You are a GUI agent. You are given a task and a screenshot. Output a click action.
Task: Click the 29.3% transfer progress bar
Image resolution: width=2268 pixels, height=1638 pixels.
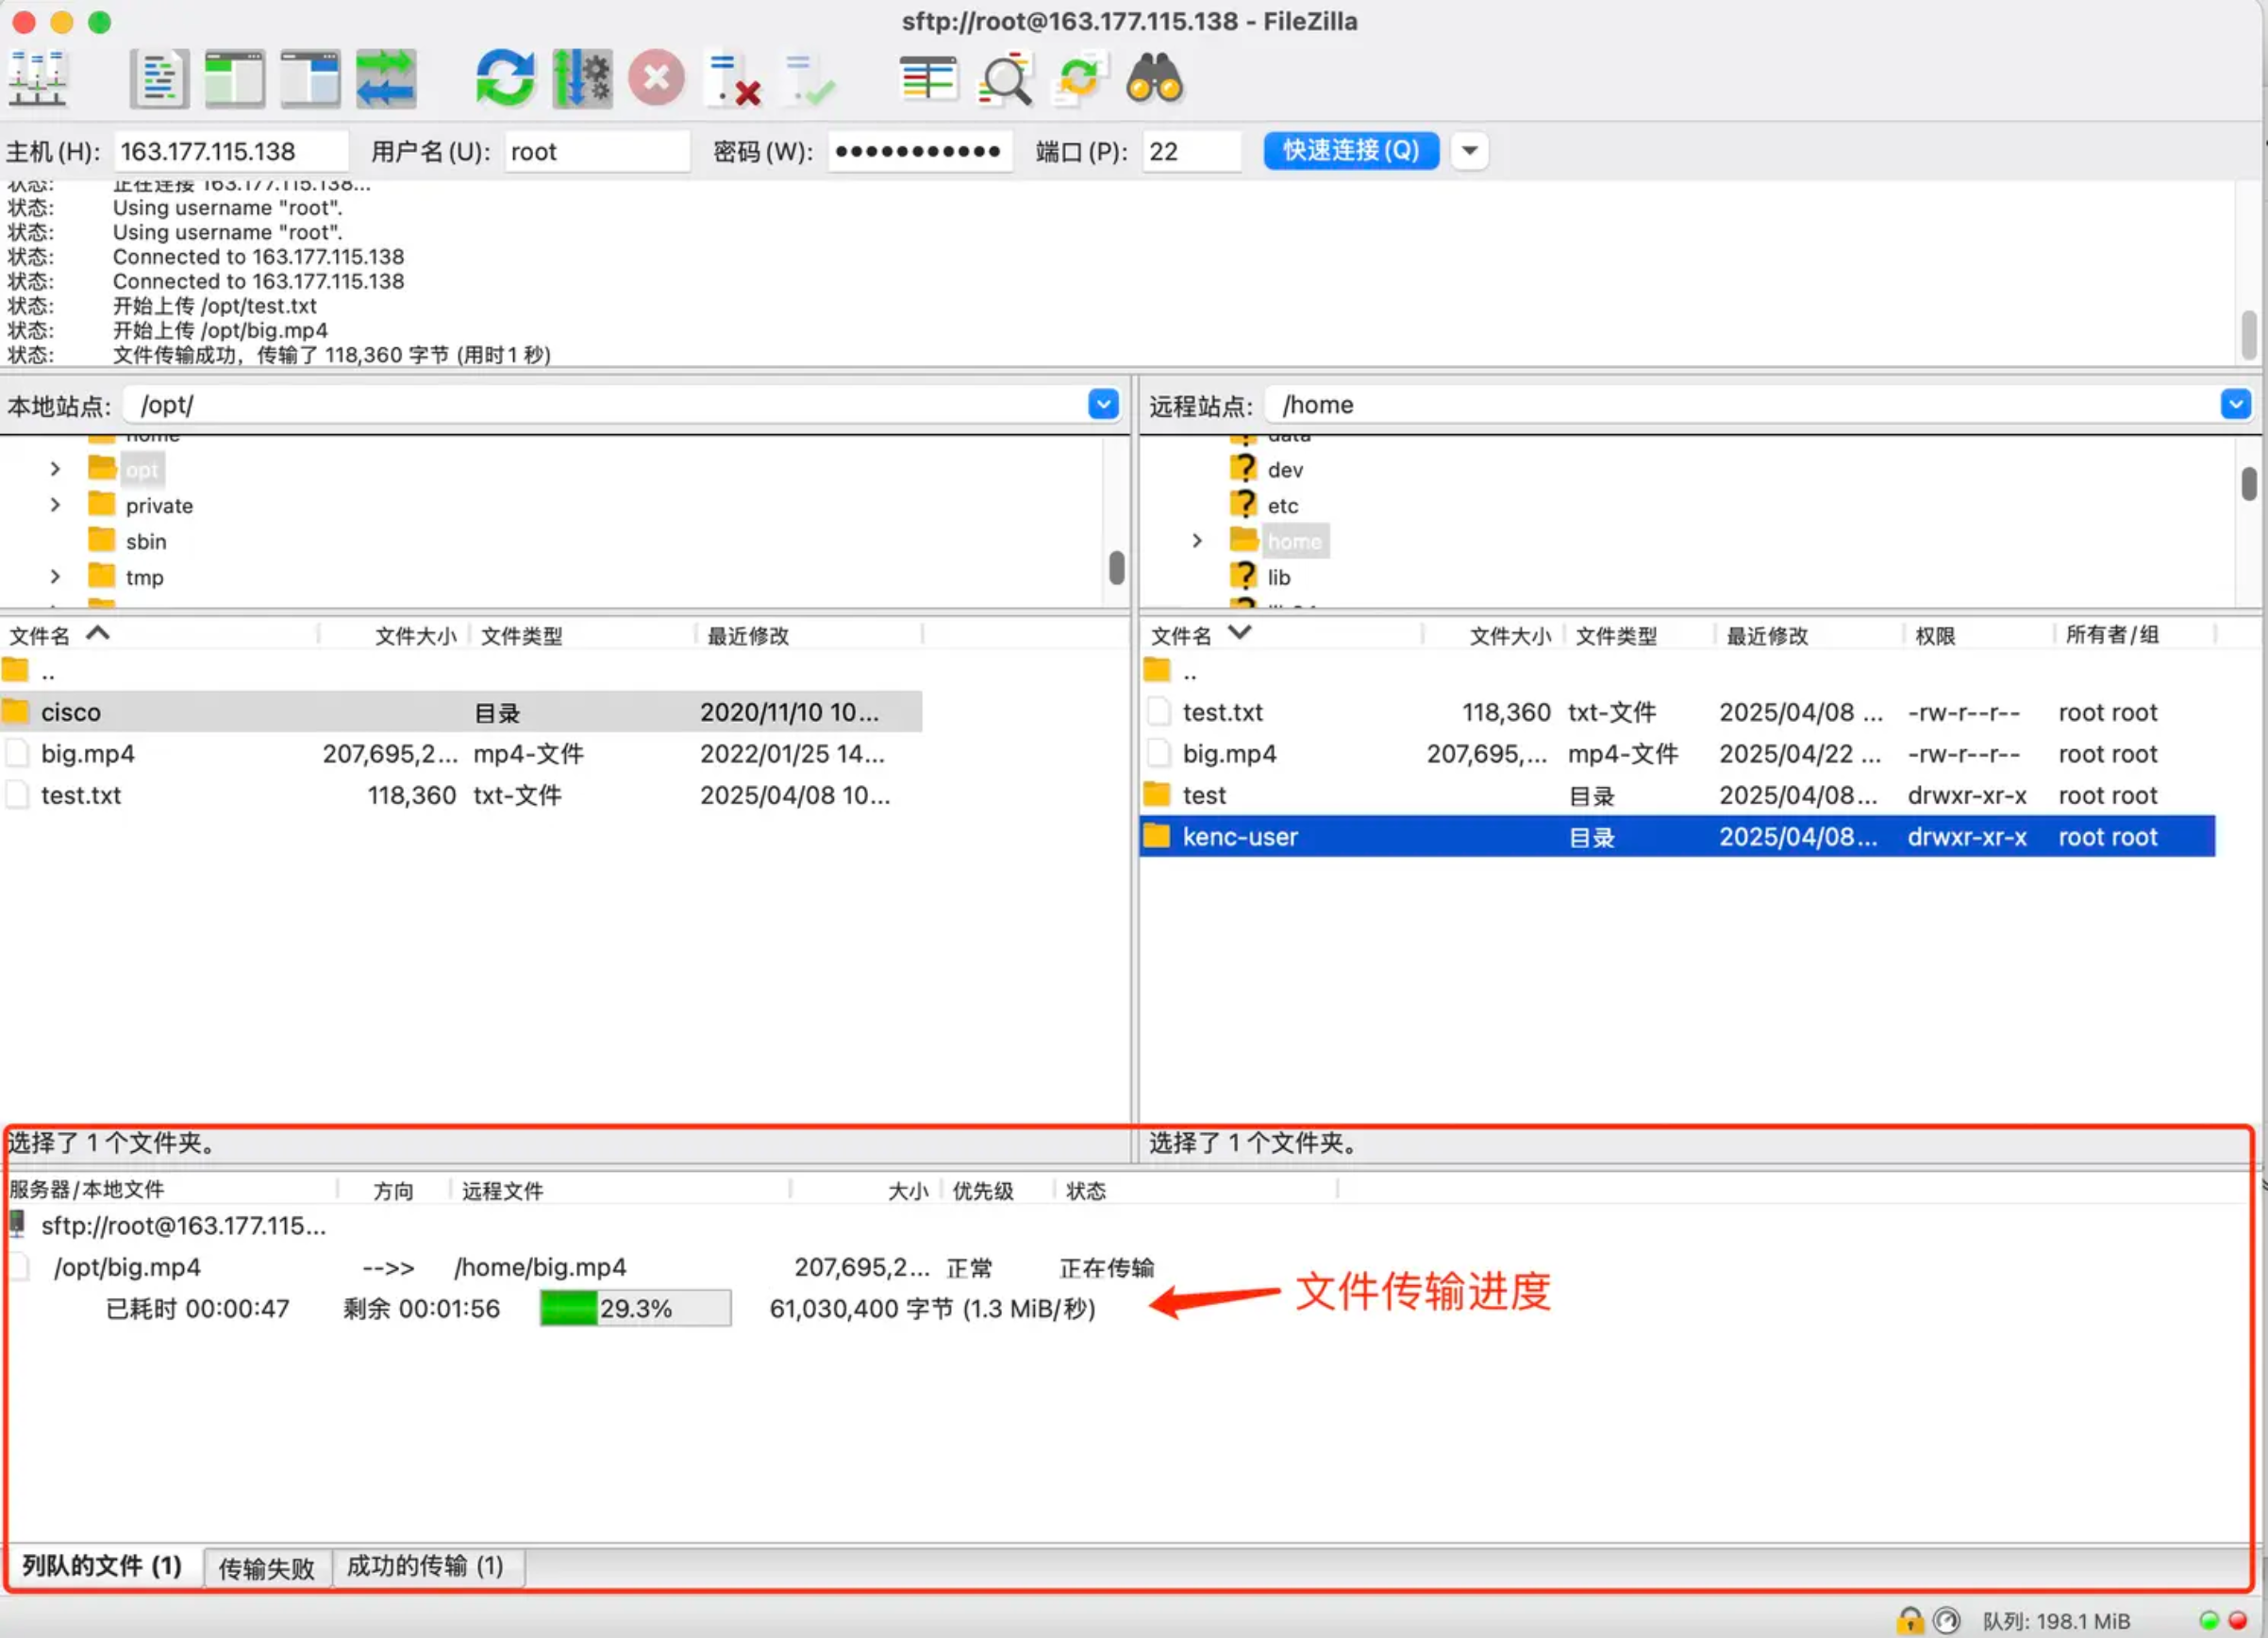(x=635, y=1308)
